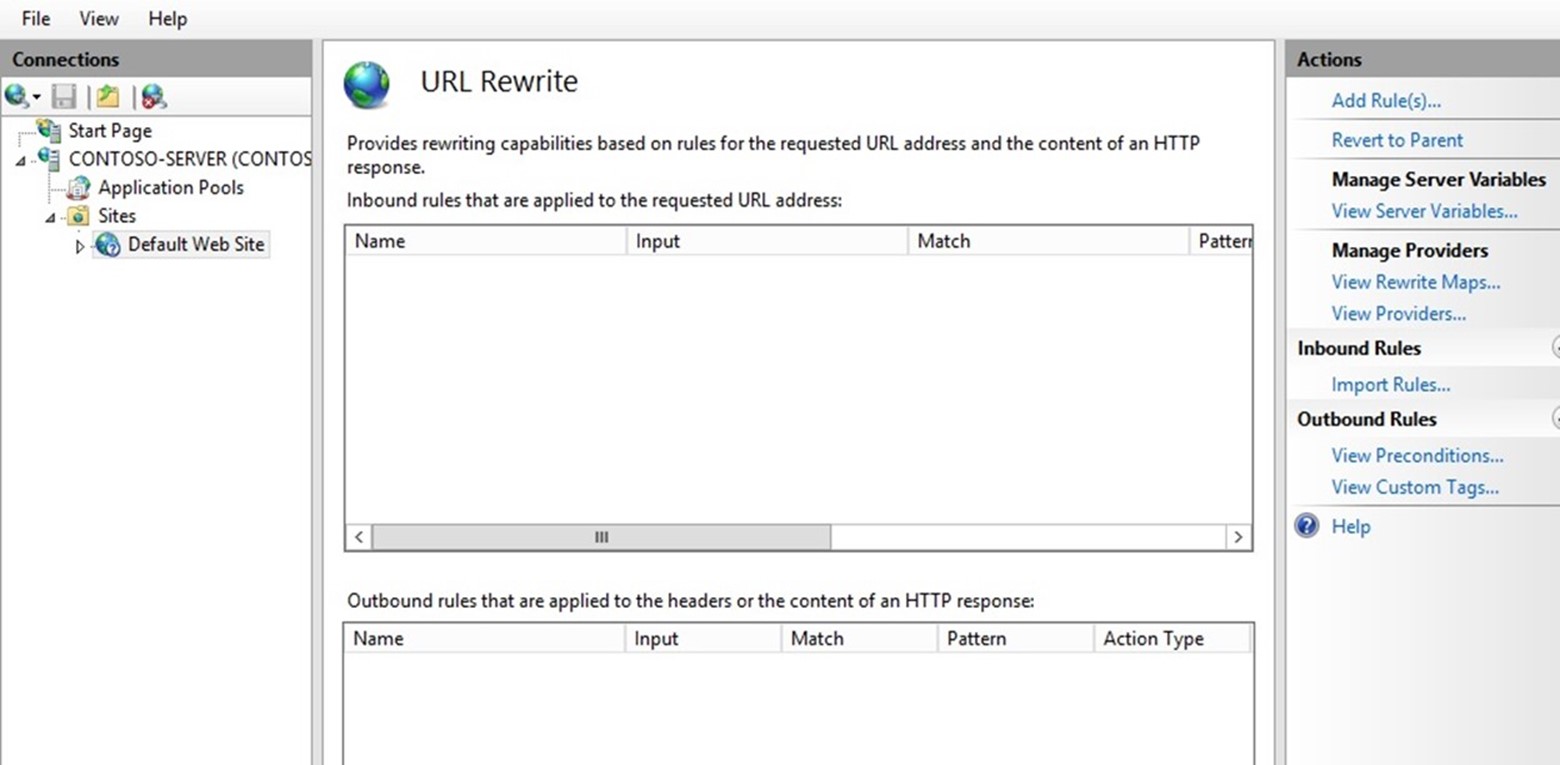Click inbound list scroll left arrow
Viewport: 1560px width, 765px height.
(359, 537)
